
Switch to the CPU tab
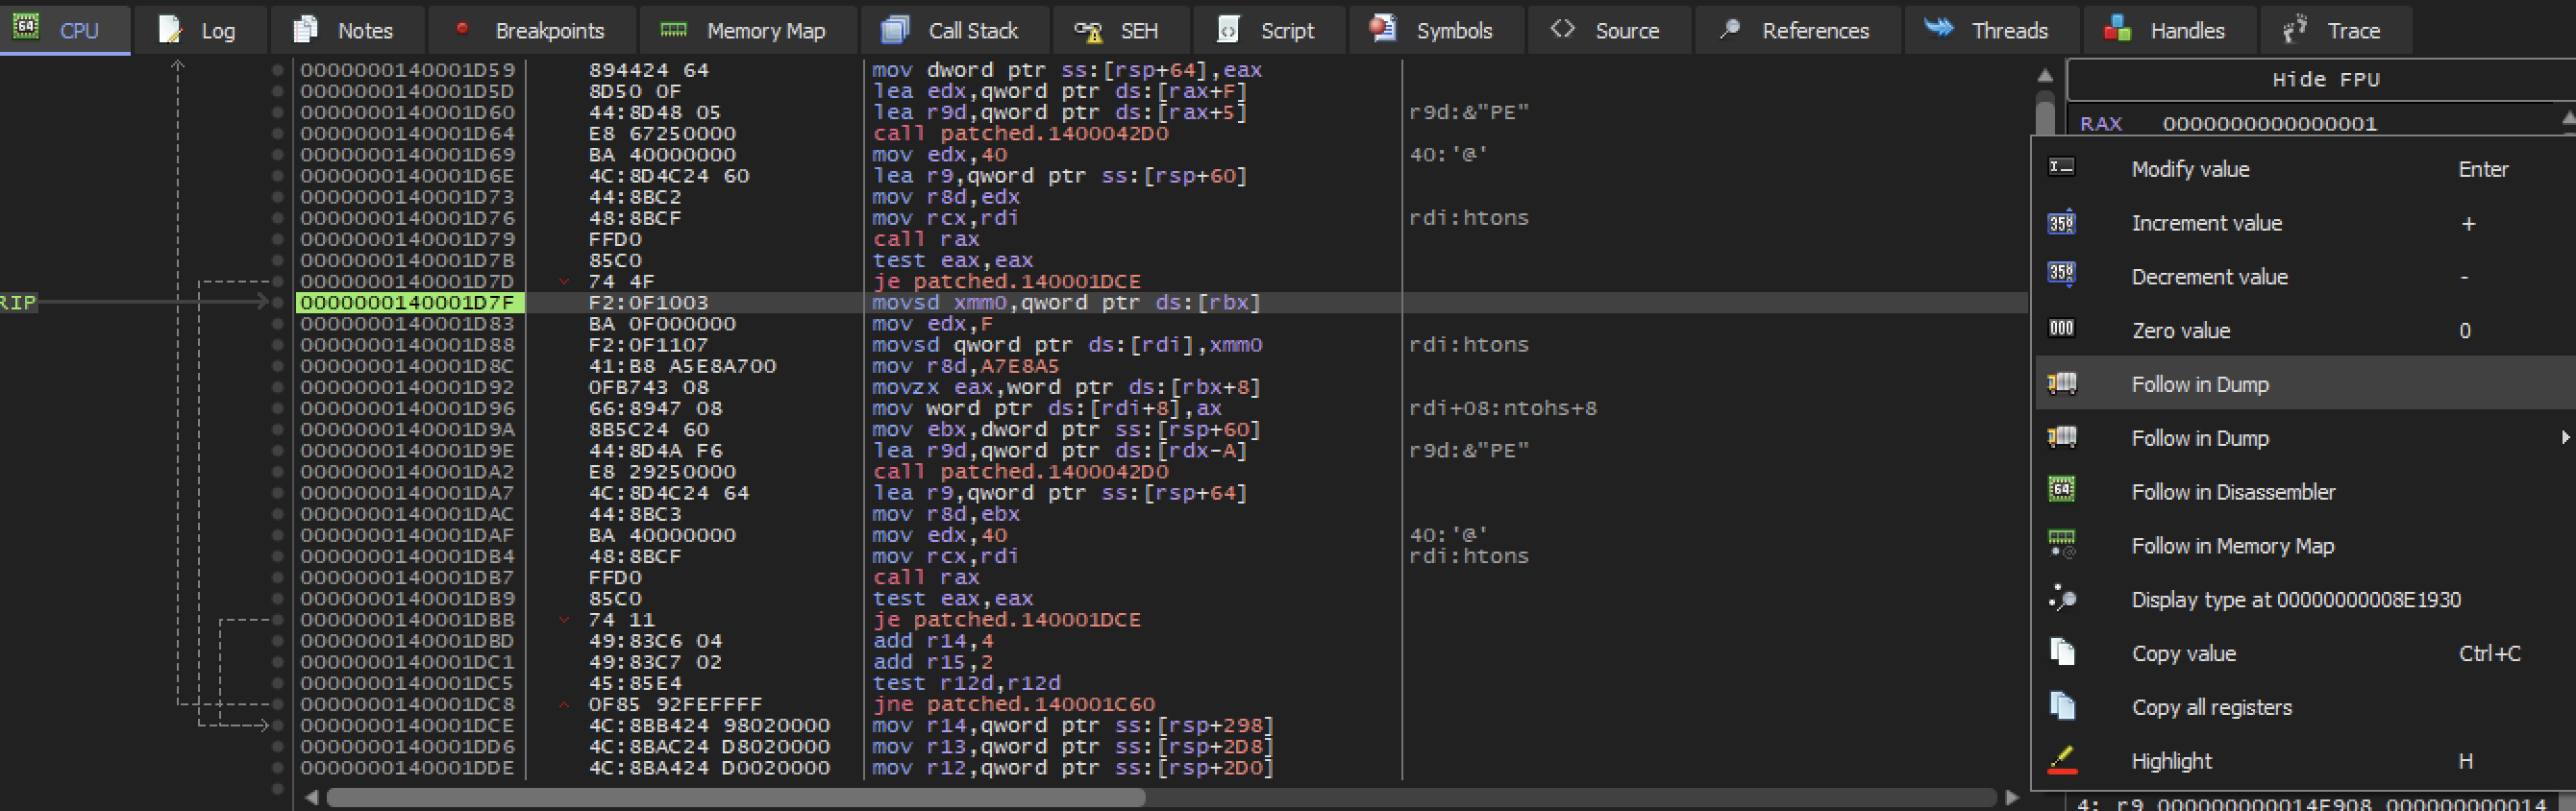tap(65, 30)
